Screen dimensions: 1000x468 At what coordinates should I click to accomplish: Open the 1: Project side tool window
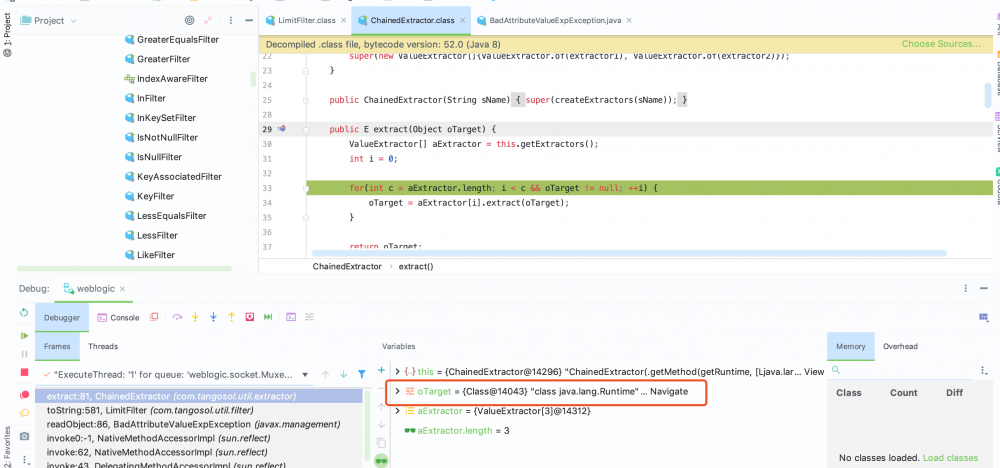pyautogui.click(x=7, y=35)
